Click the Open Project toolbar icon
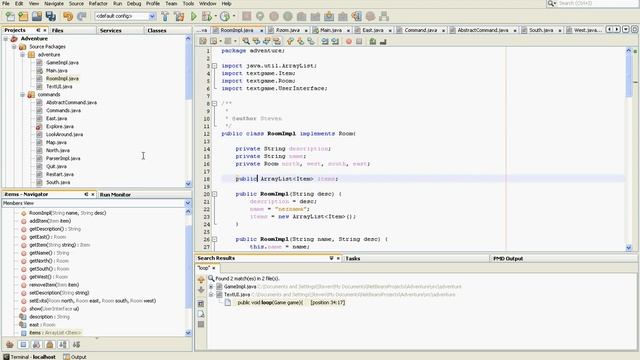 click(37, 16)
